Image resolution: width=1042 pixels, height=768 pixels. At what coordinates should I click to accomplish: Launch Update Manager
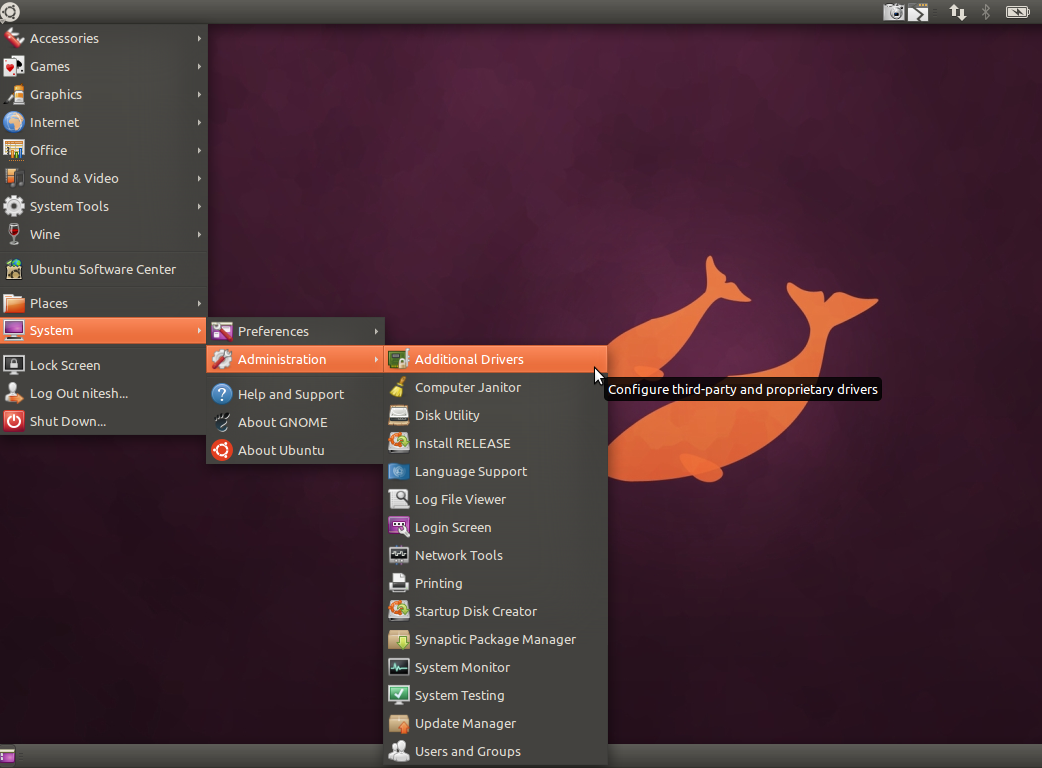pyautogui.click(x=496, y=723)
